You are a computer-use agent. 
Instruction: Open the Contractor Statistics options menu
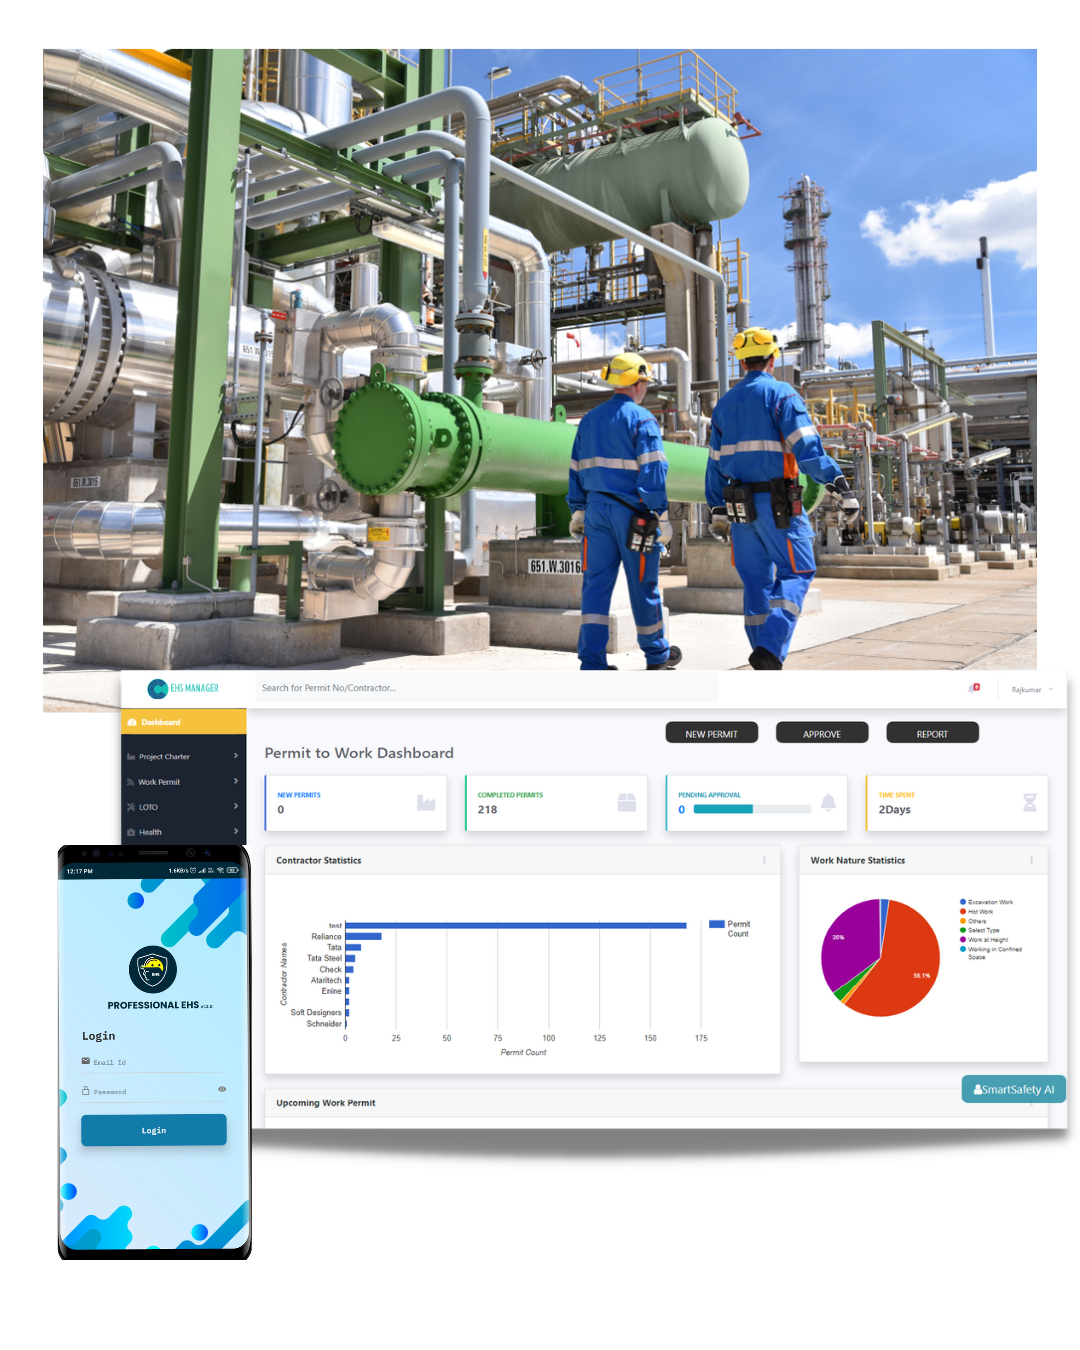(x=764, y=860)
